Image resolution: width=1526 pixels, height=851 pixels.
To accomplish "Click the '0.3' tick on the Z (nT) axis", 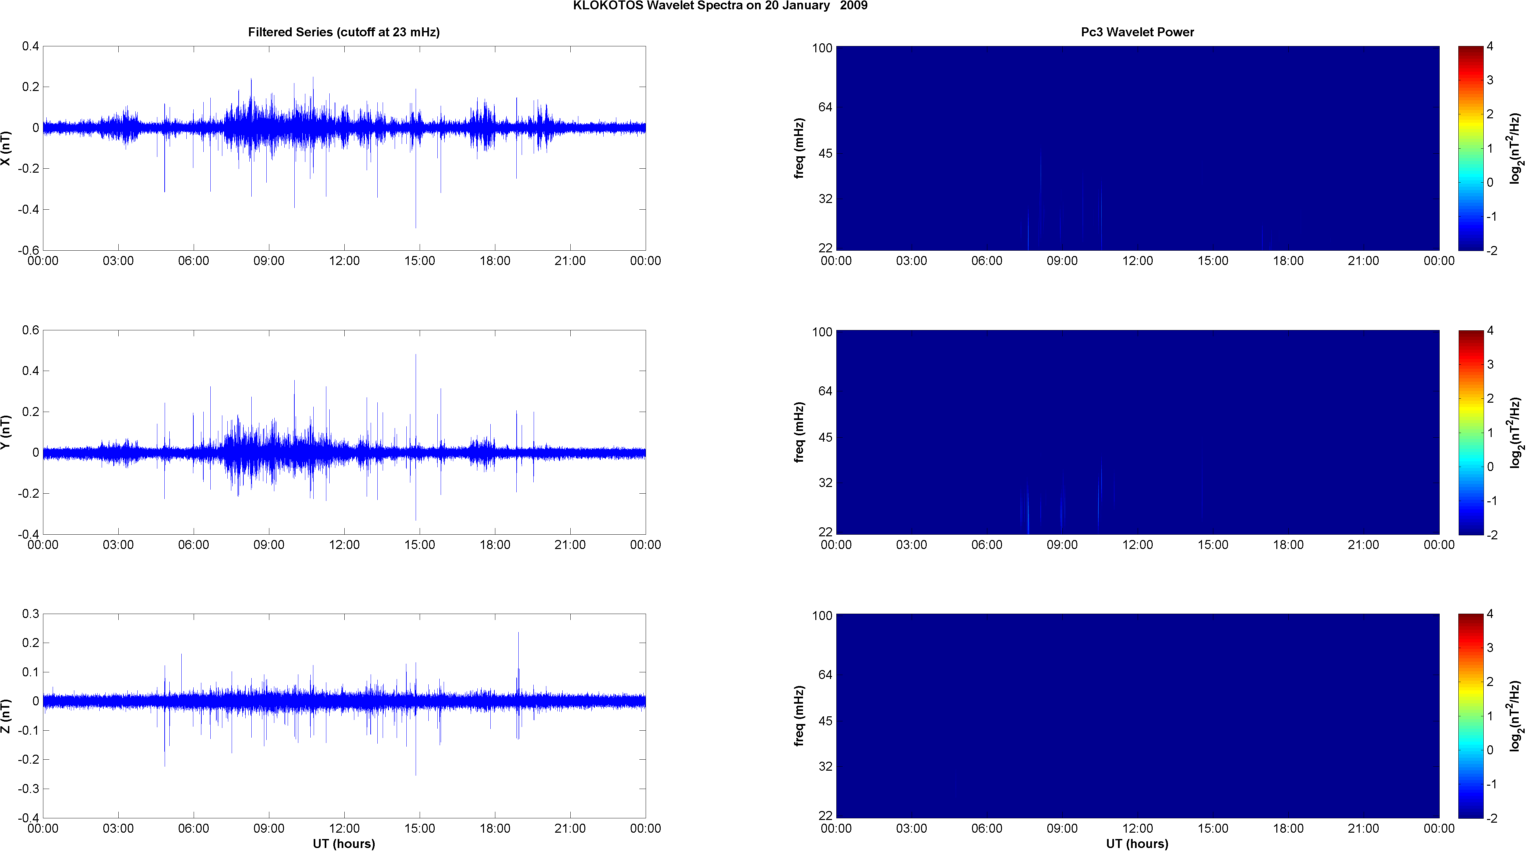I will tap(30, 614).
